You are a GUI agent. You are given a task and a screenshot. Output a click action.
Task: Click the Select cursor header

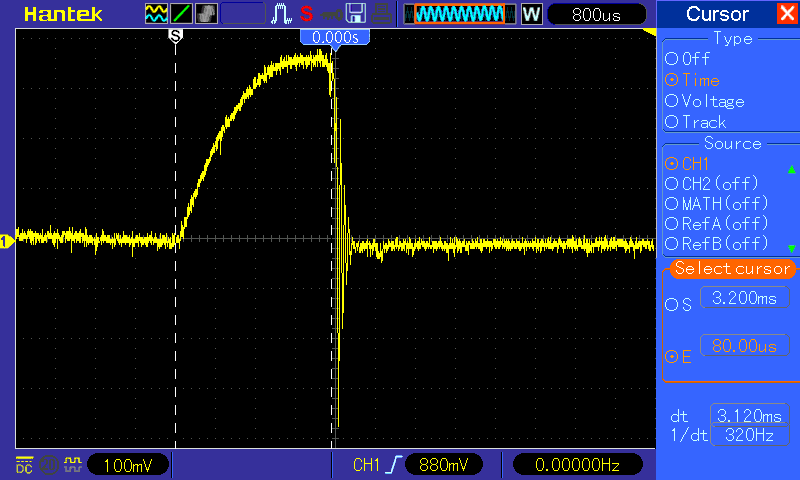[732, 269]
